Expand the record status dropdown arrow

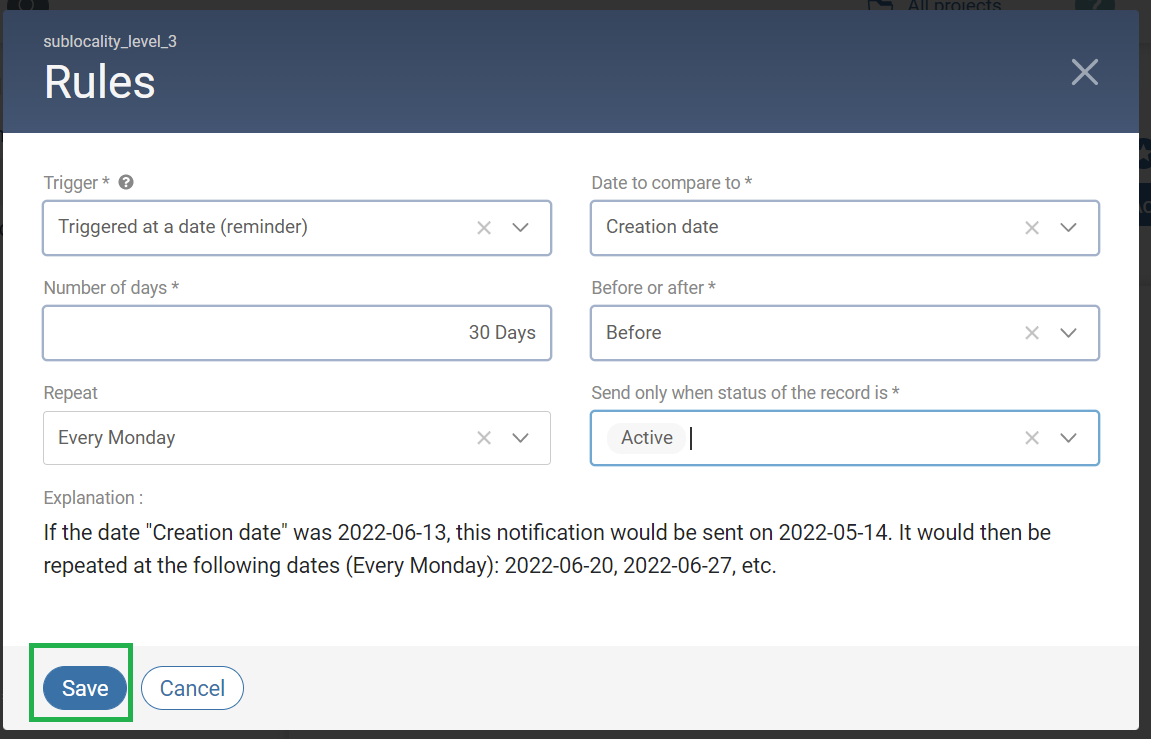point(1068,437)
